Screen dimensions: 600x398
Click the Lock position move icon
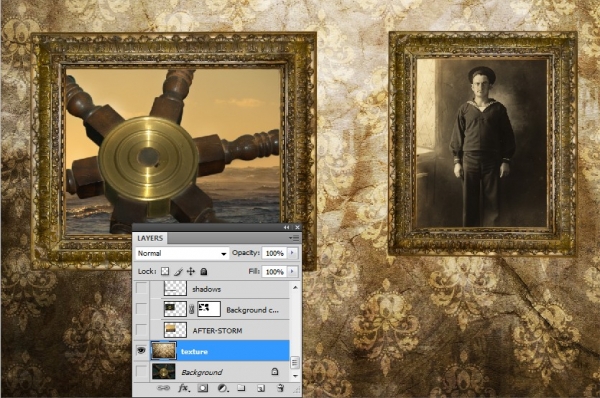click(191, 271)
